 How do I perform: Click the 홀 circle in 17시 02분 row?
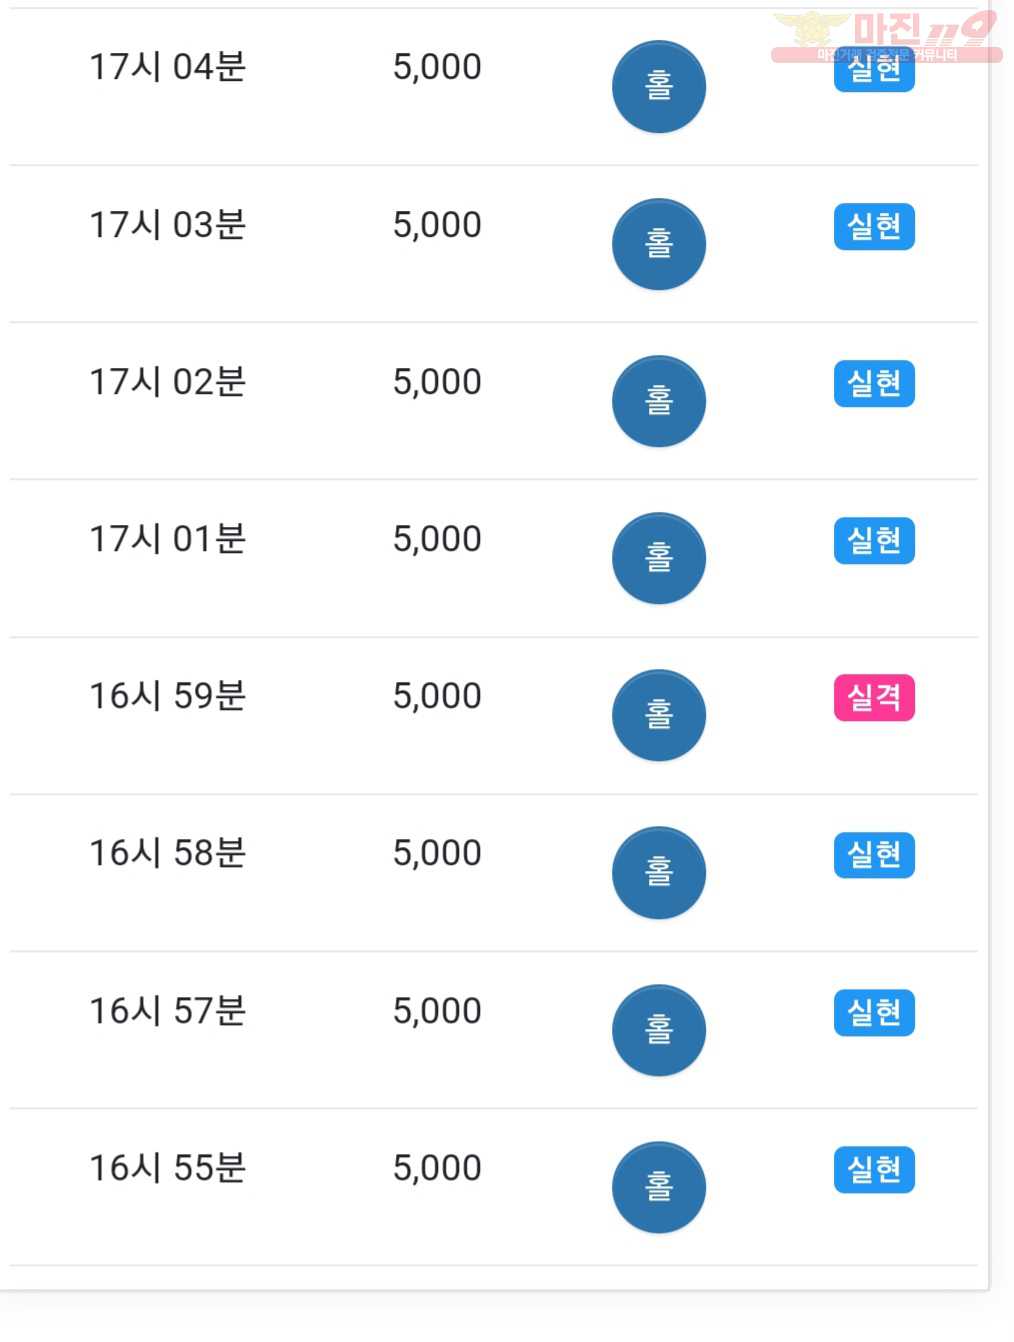point(659,401)
